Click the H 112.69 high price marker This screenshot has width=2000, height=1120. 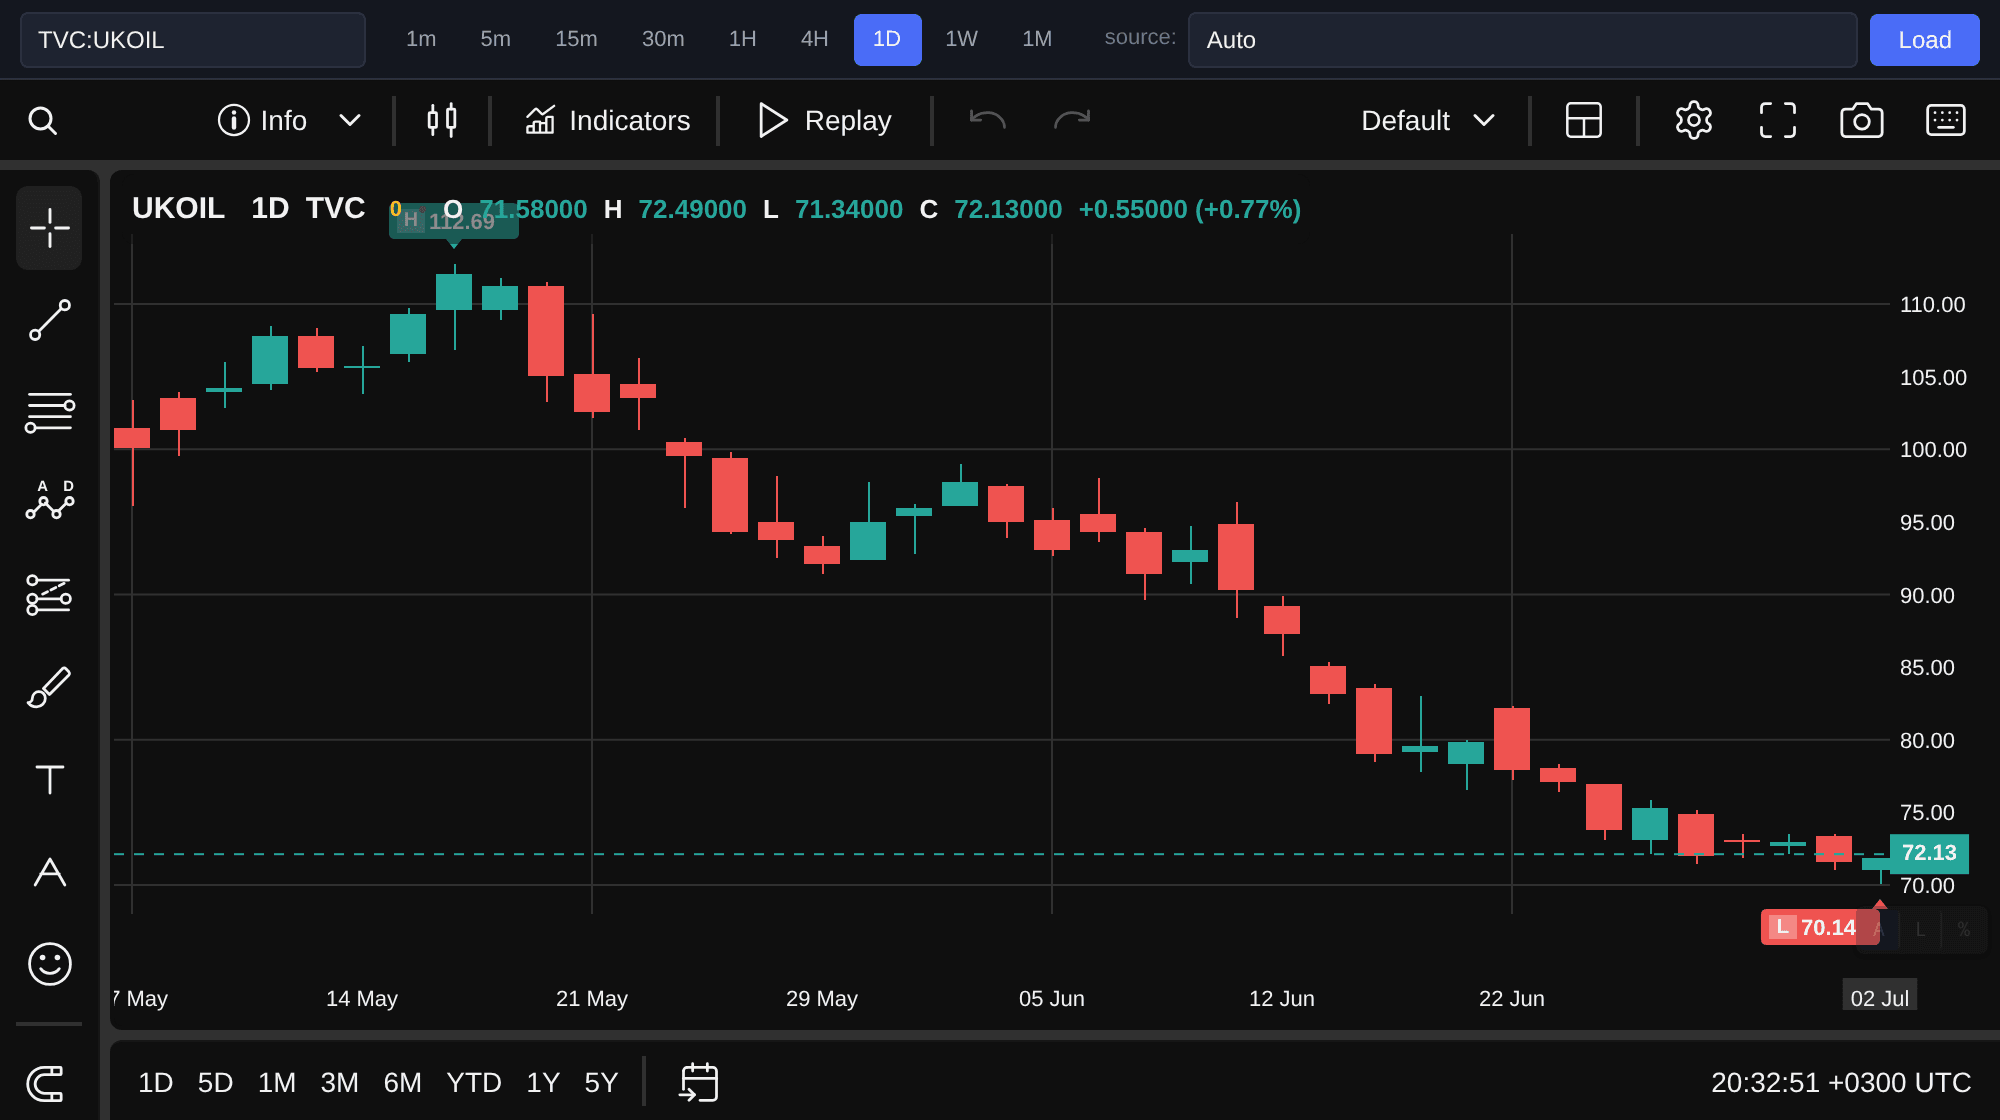click(453, 221)
